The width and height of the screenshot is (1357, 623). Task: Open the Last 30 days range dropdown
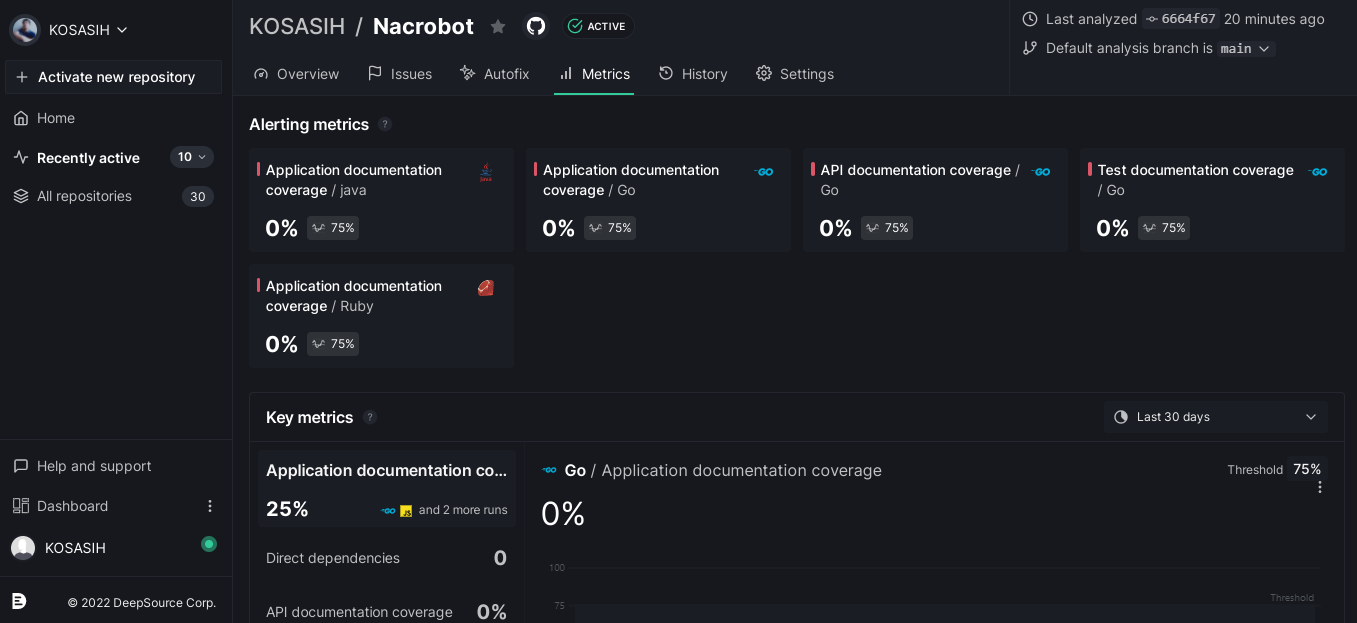pyautogui.click(x=1215, y=417)
